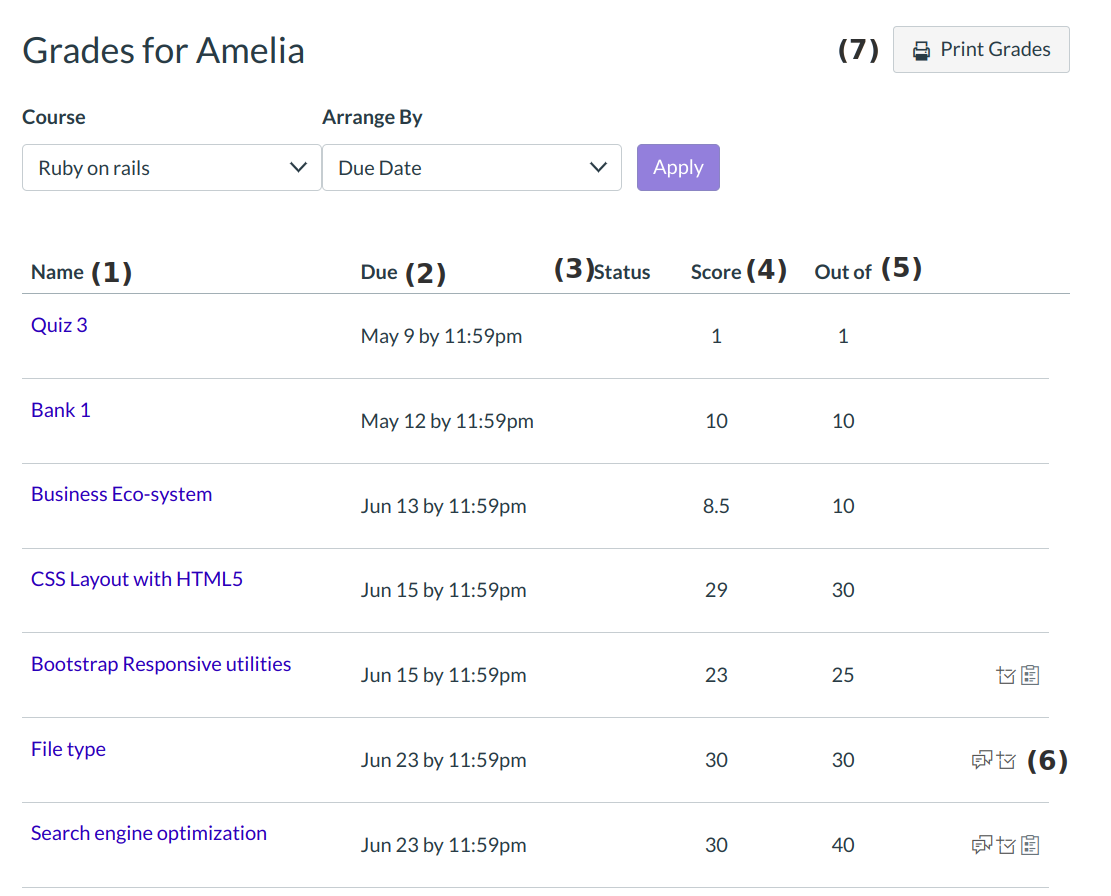View comments icon for File type
Viewport: 1111px width, 896px height.
pyautogui.click(x=981, y=761)
